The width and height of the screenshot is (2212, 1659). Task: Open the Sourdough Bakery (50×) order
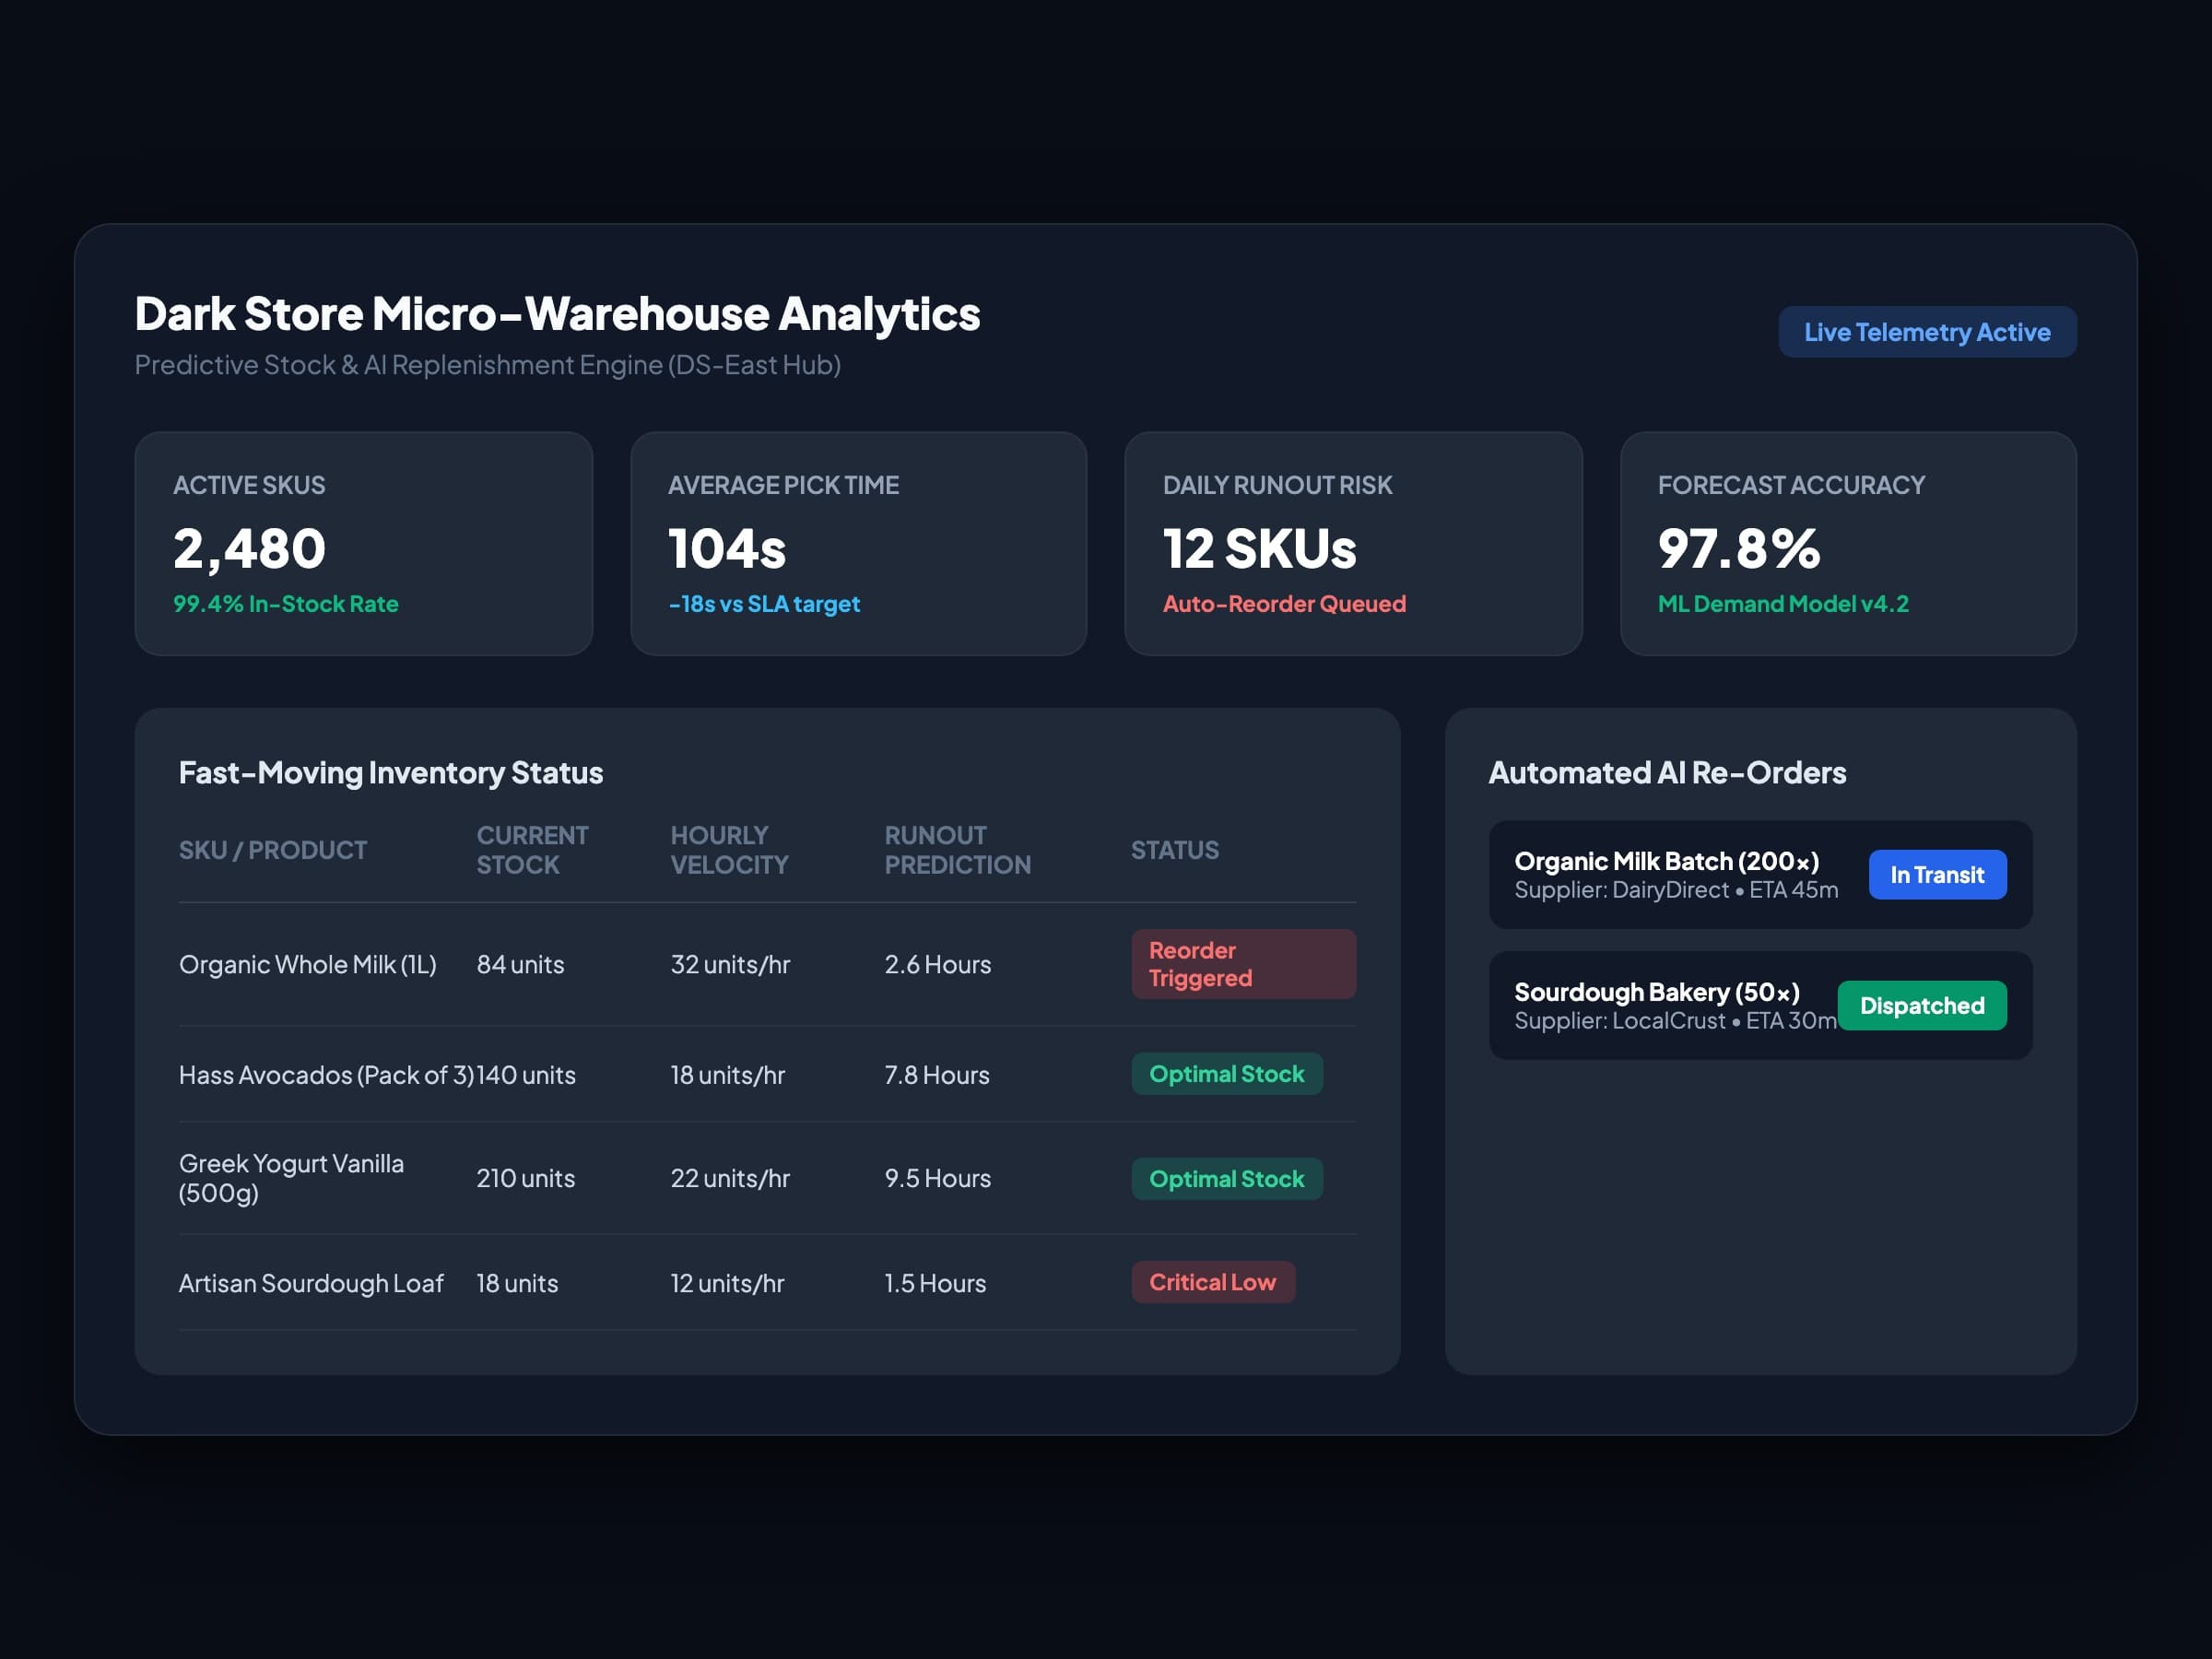pyautogui.click(x=1761, y=1006)
